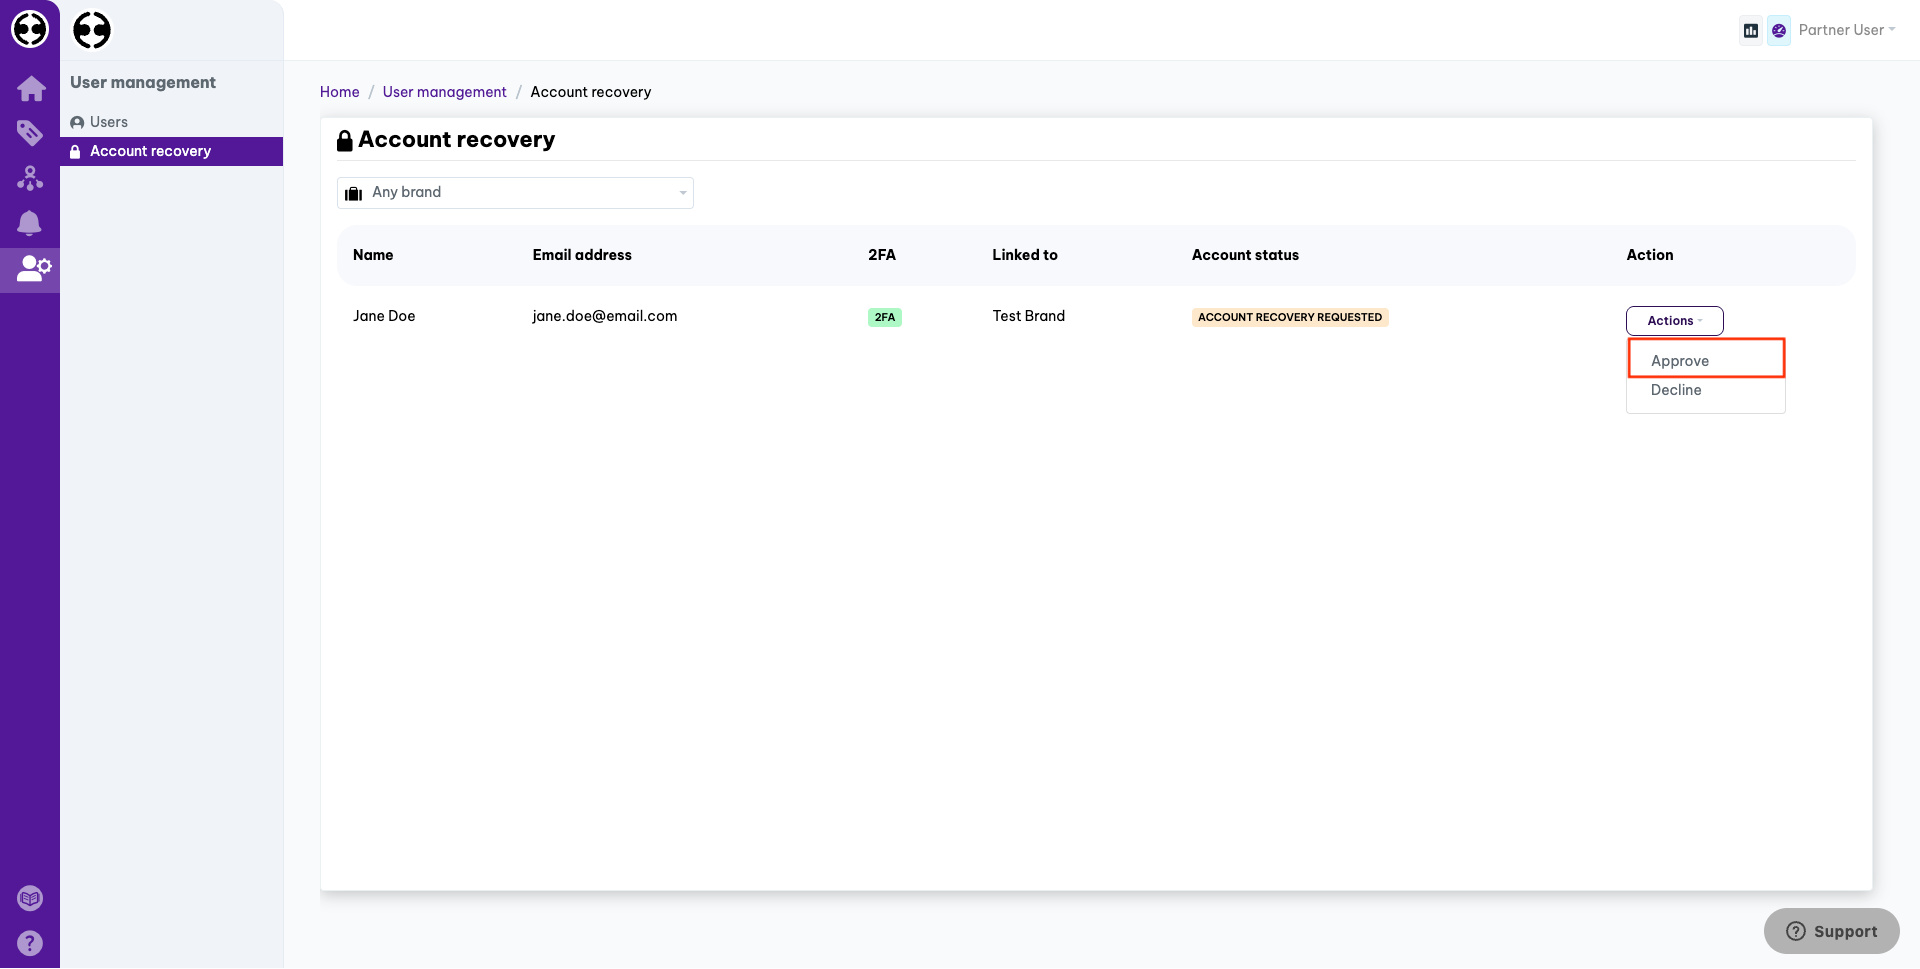Screen dimensions: 1920x969
Task: Click the Account Recovery Requested status badge
Action: tap(1290, 317)
